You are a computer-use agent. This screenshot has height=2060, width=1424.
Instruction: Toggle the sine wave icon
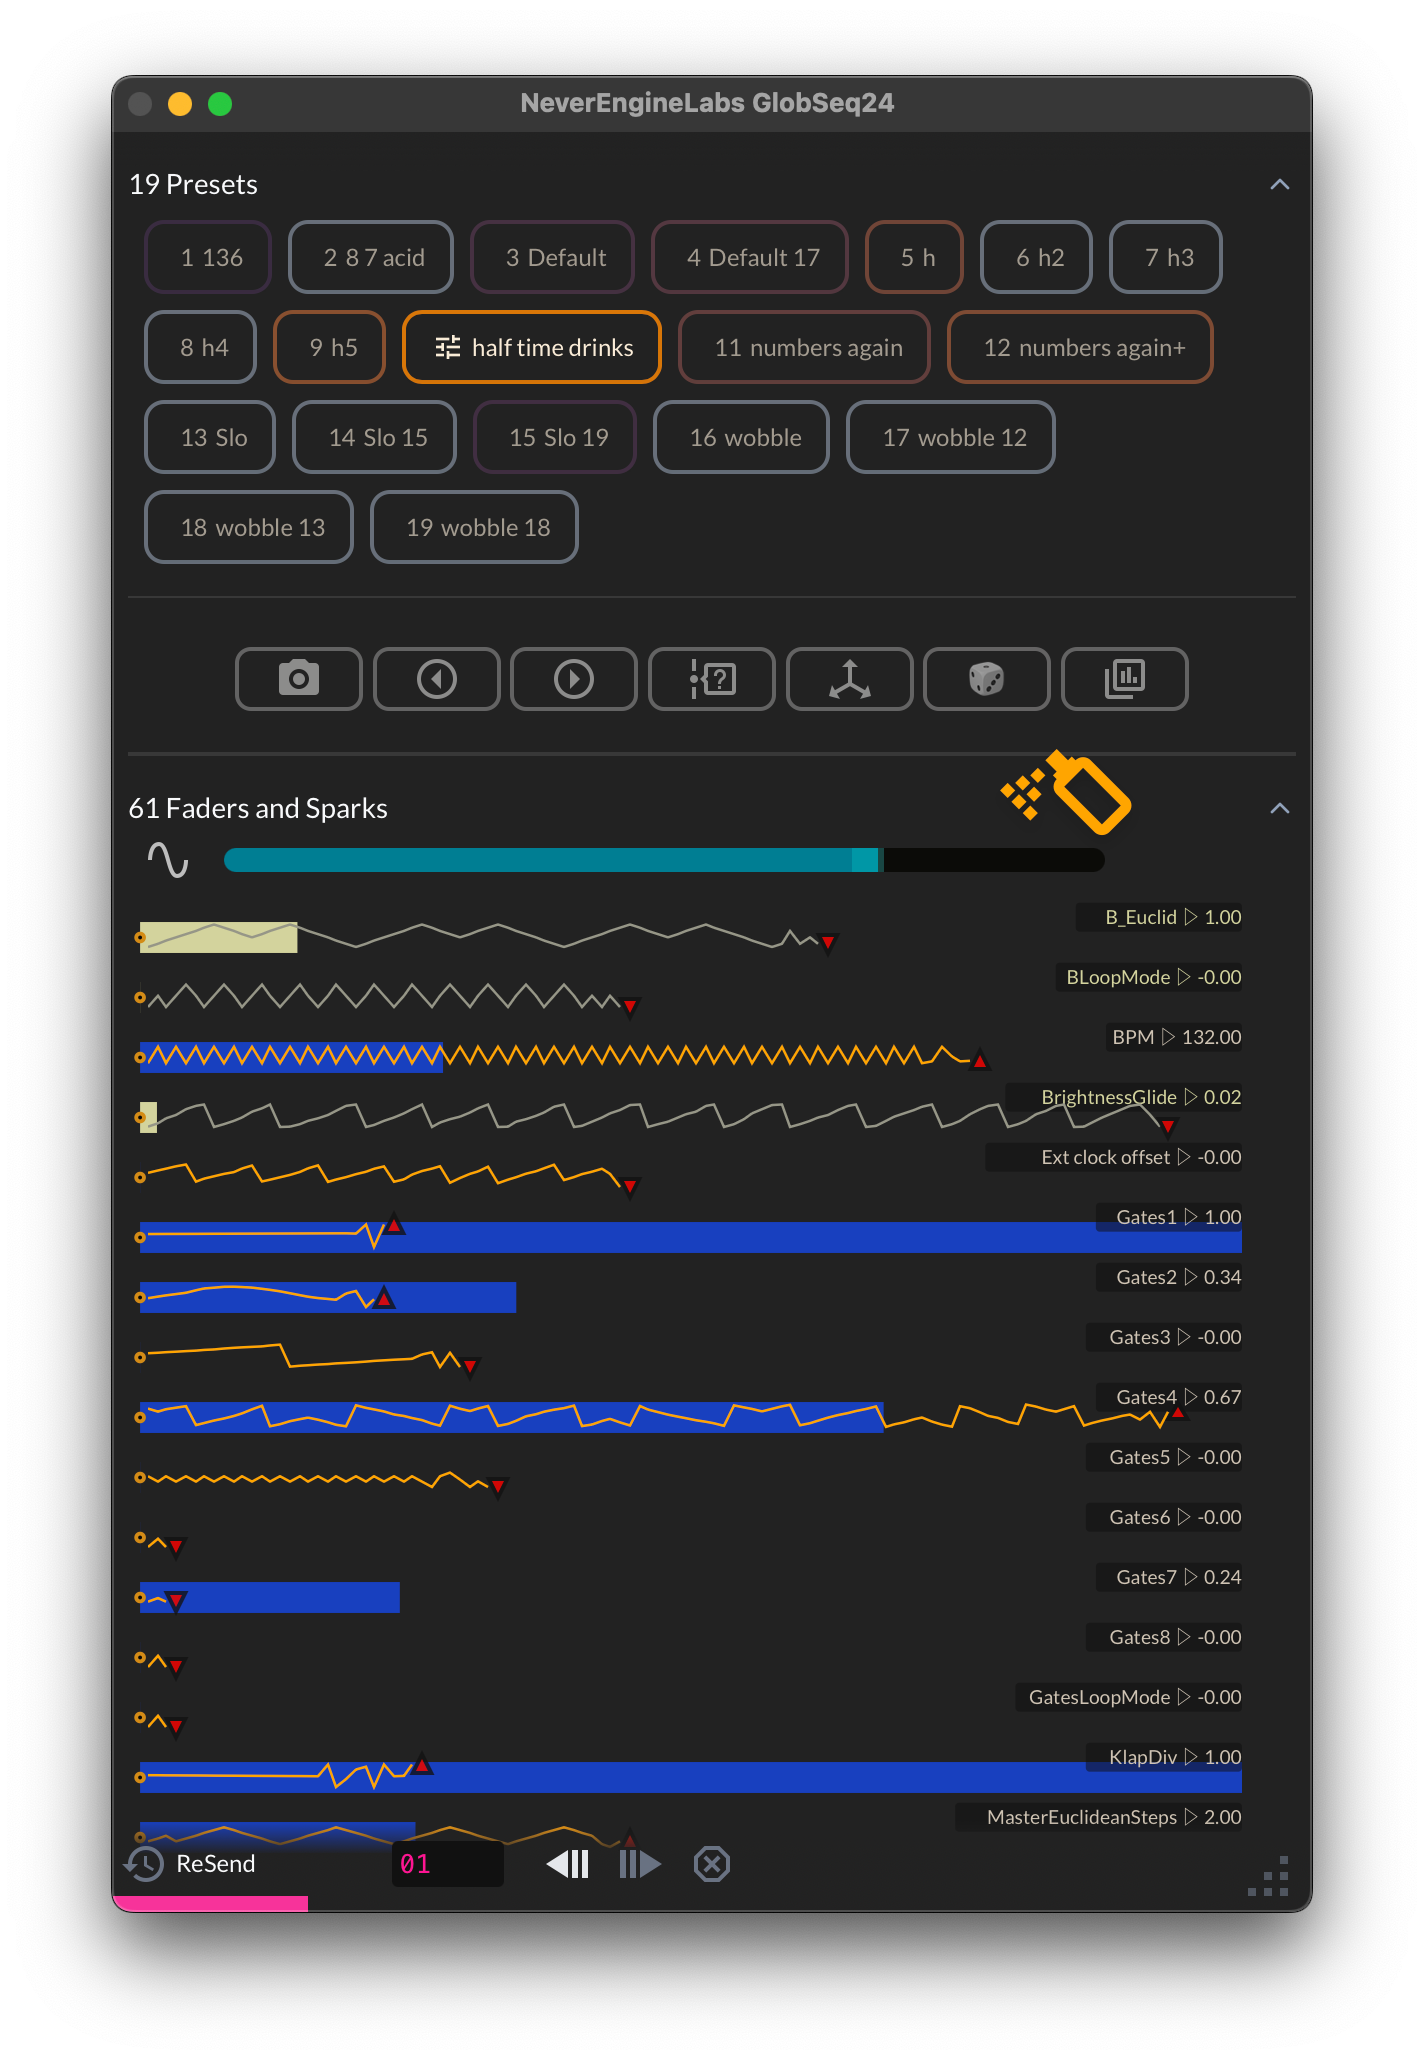pos(168,860)
